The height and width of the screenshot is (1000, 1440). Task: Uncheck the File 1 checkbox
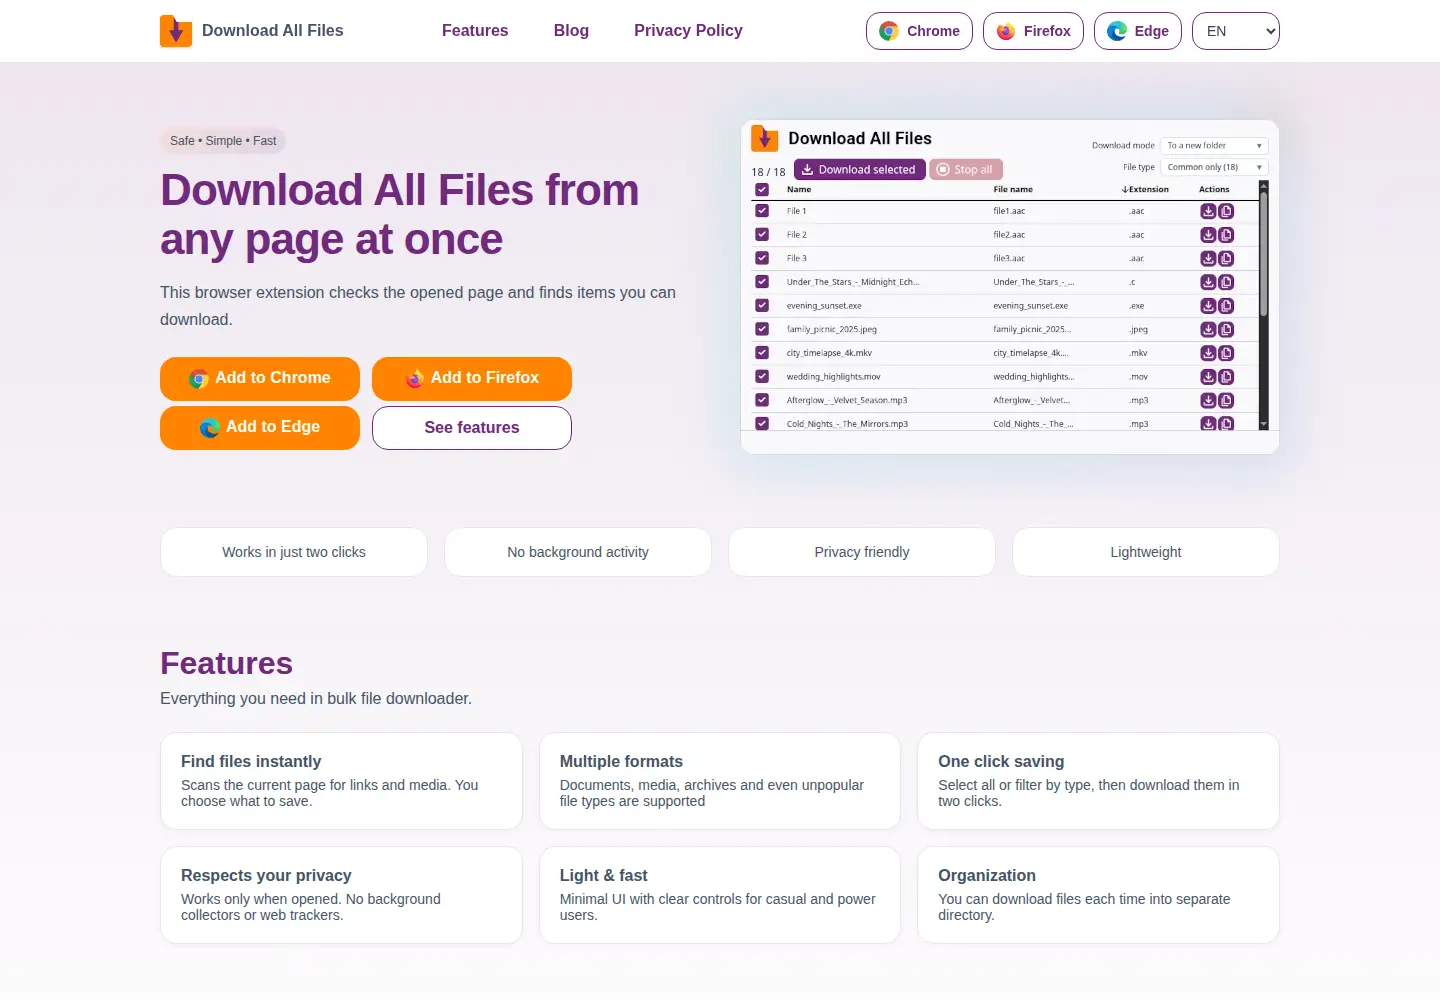[762, 211]
